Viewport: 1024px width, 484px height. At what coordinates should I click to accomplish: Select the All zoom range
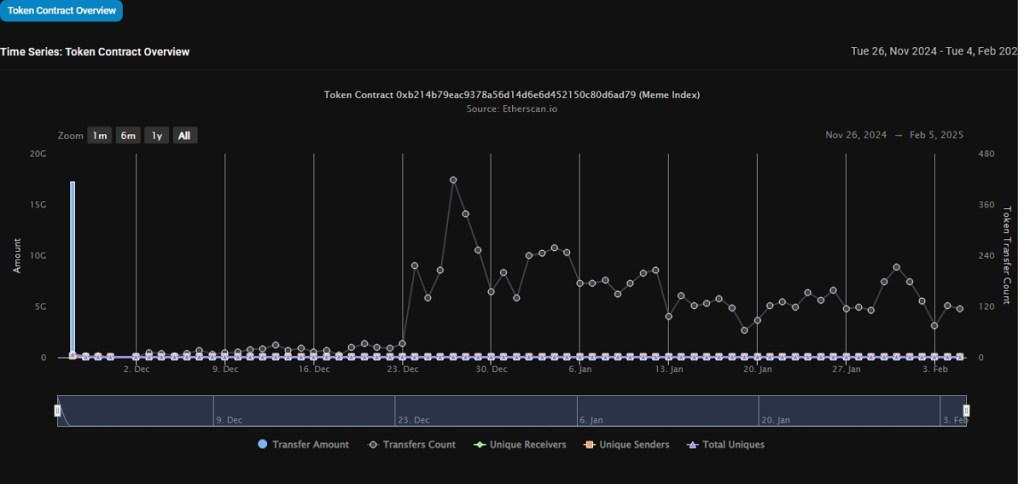(184, 136)
